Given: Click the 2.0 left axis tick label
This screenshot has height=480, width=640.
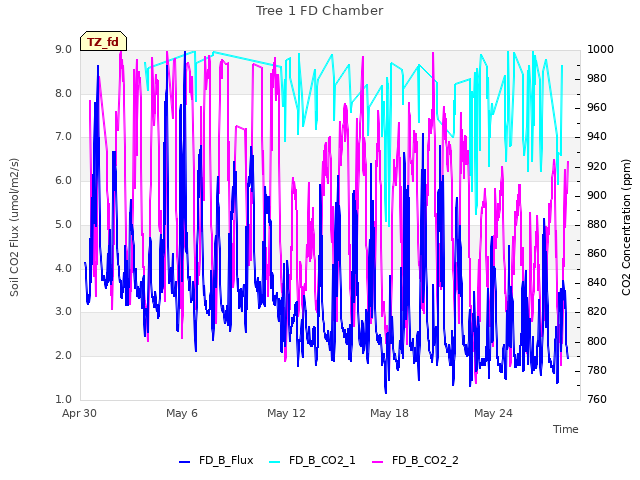Looking at the screenshot, I should tap(63, 356).
